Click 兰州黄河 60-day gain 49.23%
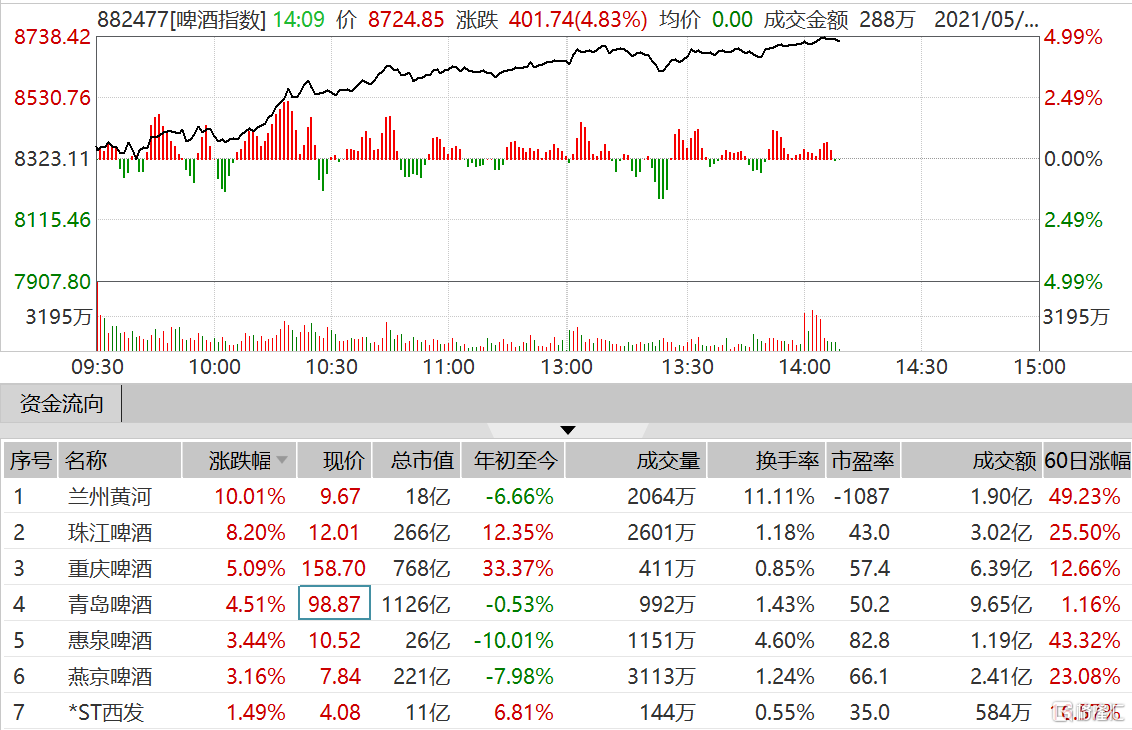 [1085, 497]
